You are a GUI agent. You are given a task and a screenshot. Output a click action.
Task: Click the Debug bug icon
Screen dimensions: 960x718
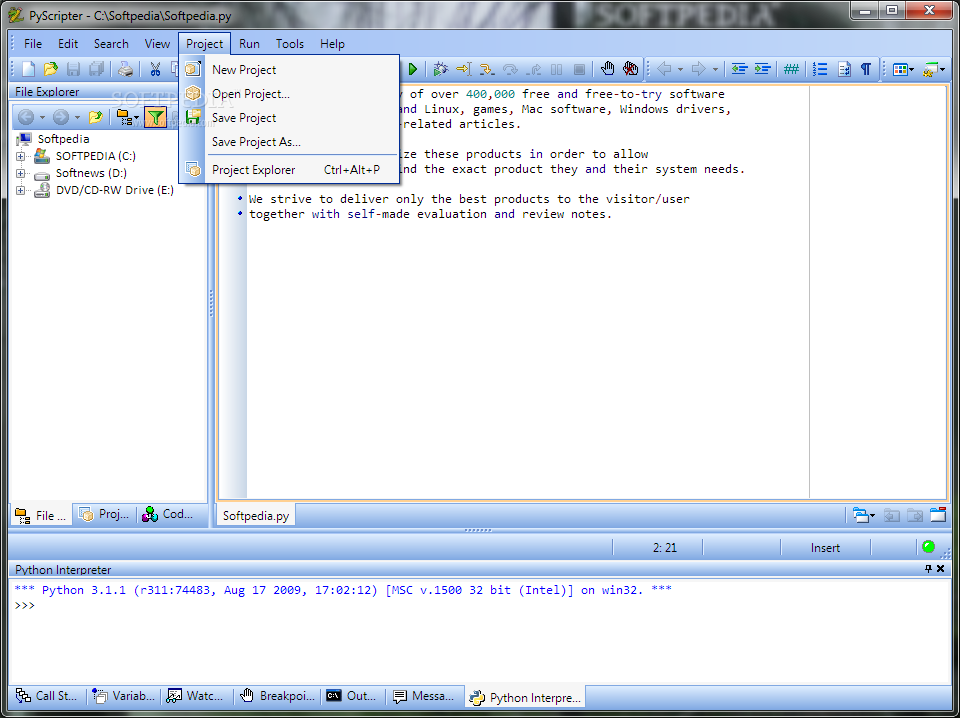[440, 69]
